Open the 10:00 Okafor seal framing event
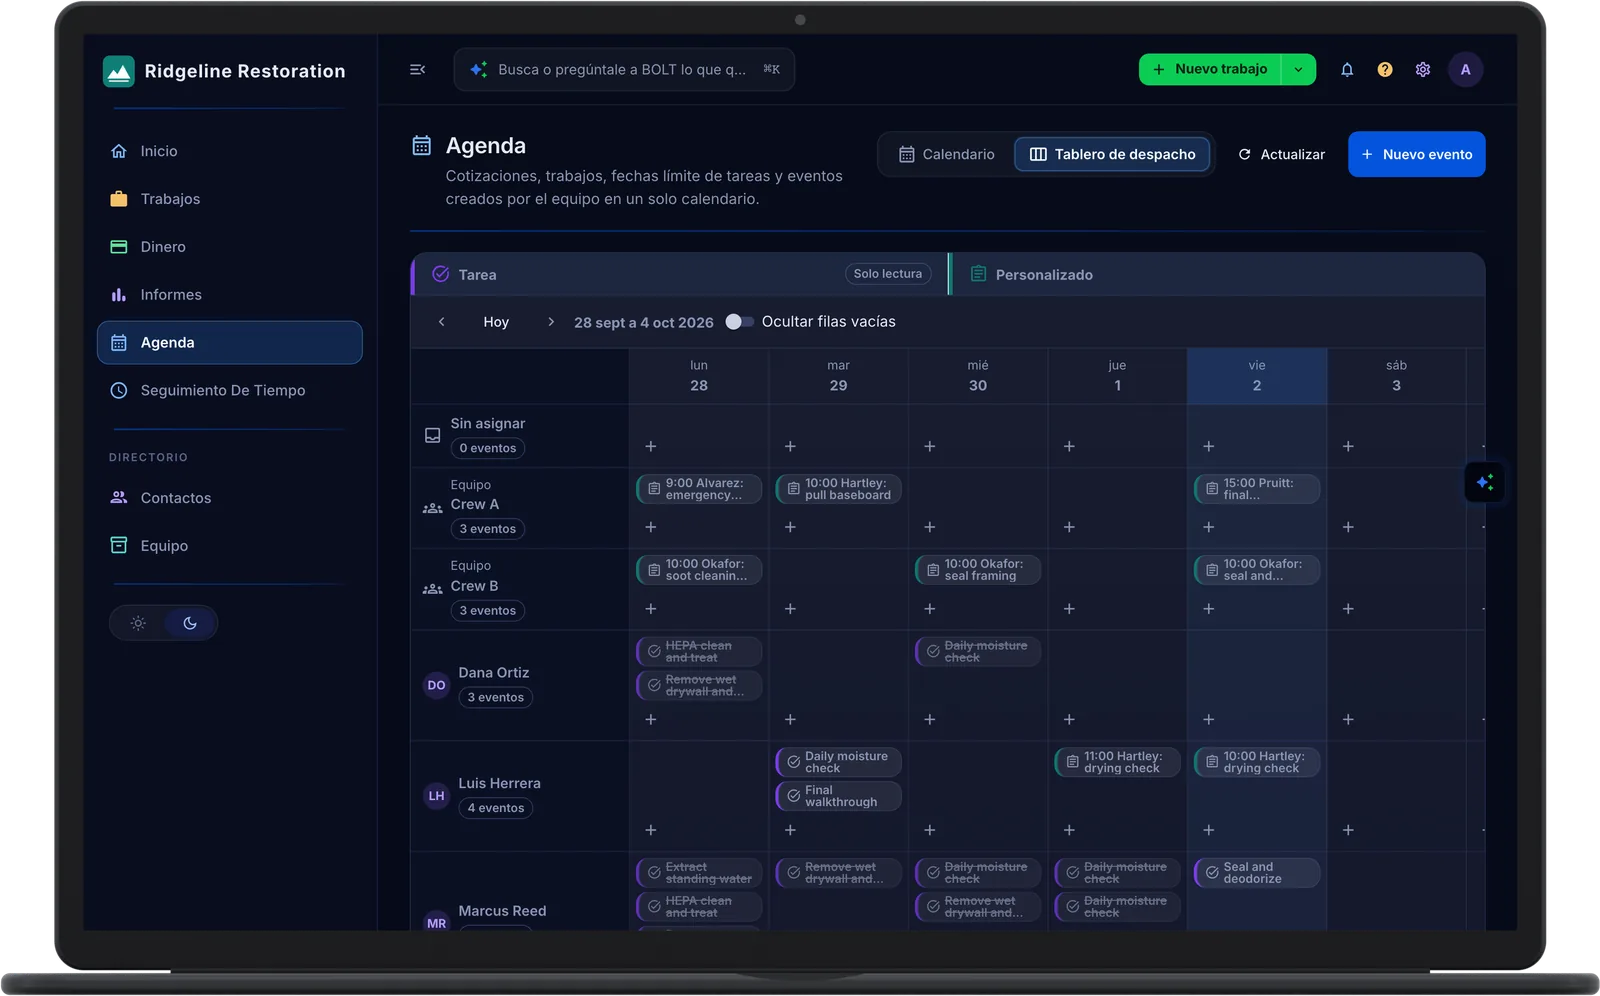Viewport: 1600px width, 996px height. 978,570
